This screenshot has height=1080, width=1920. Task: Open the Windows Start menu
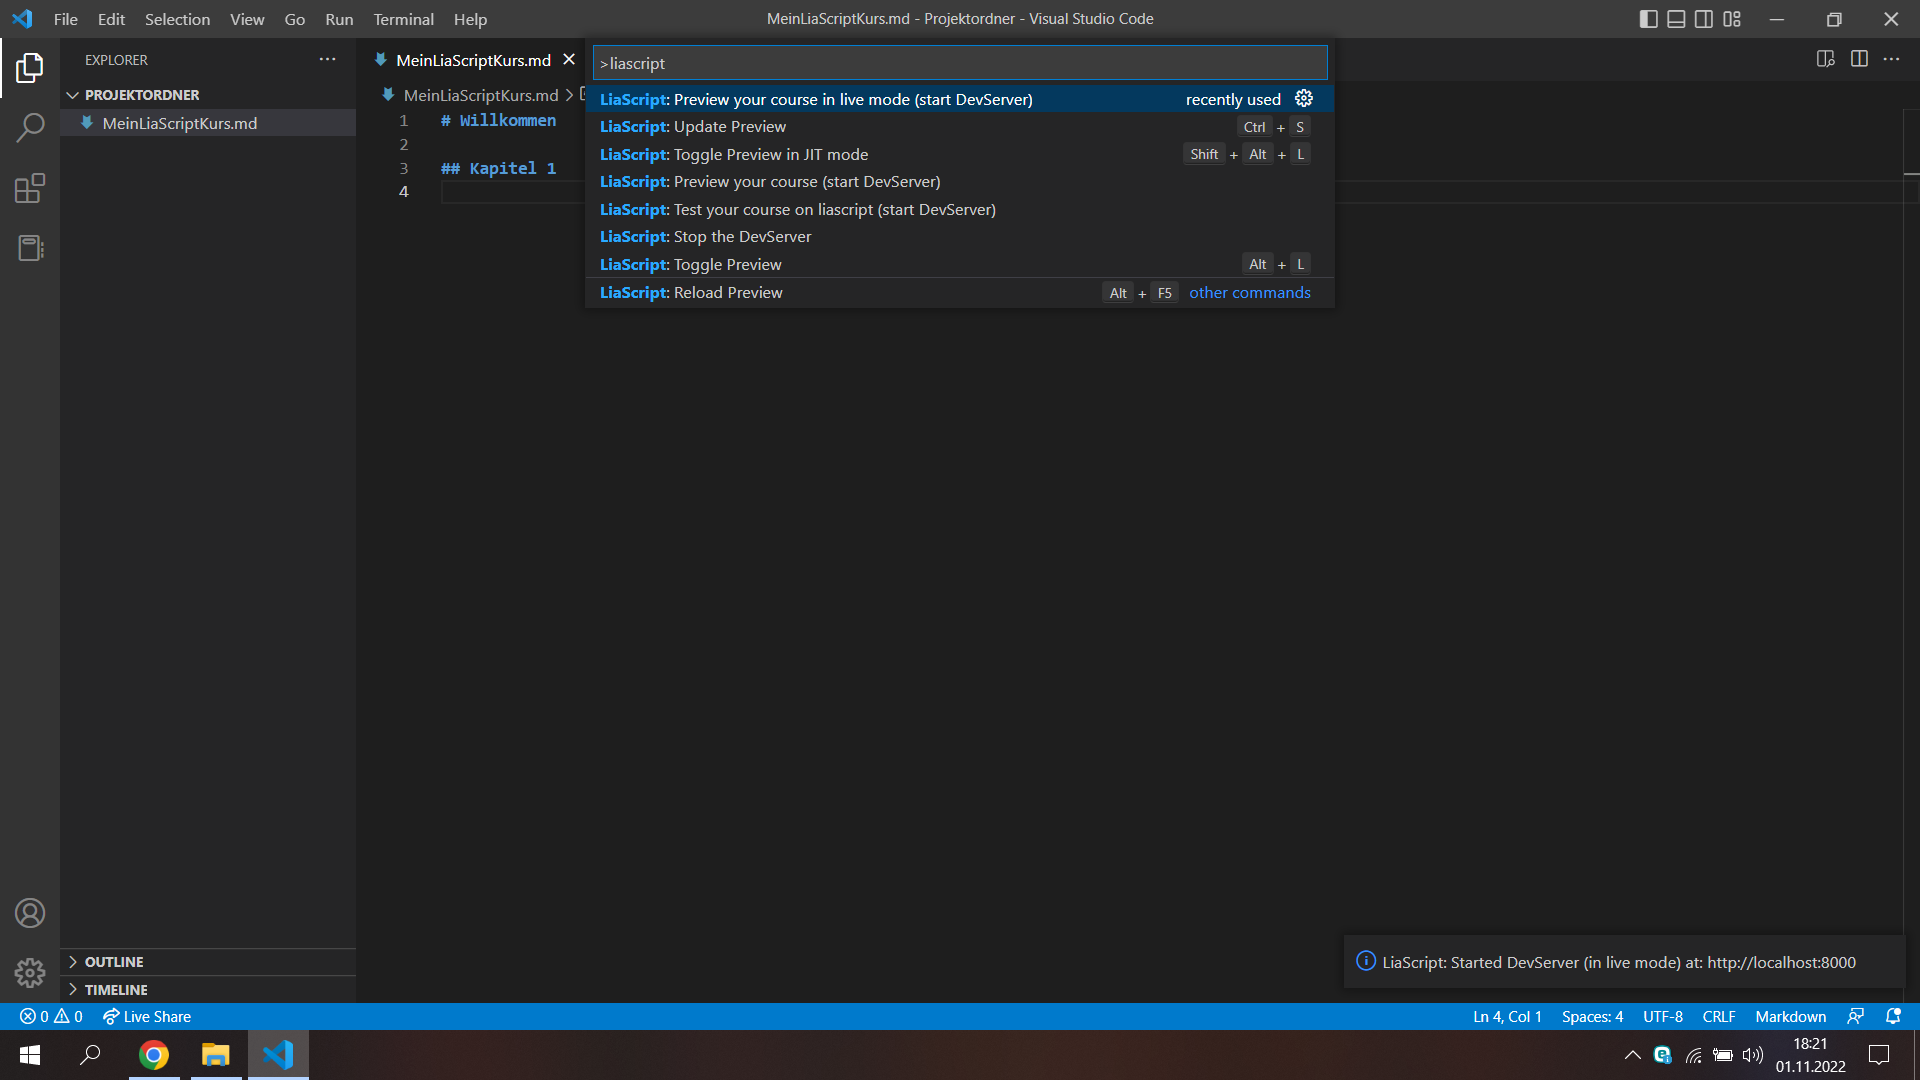click(30, 1055)
